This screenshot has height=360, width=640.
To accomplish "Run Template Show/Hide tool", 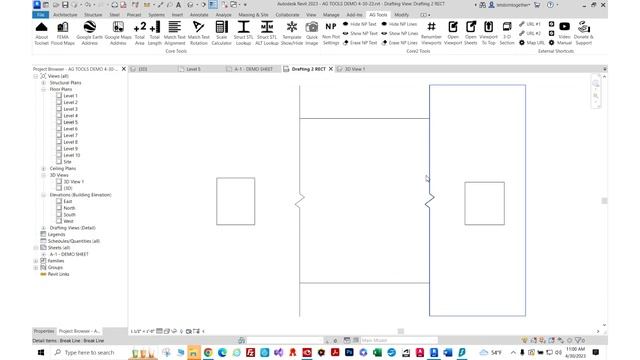I will click(x=291, y=33).
